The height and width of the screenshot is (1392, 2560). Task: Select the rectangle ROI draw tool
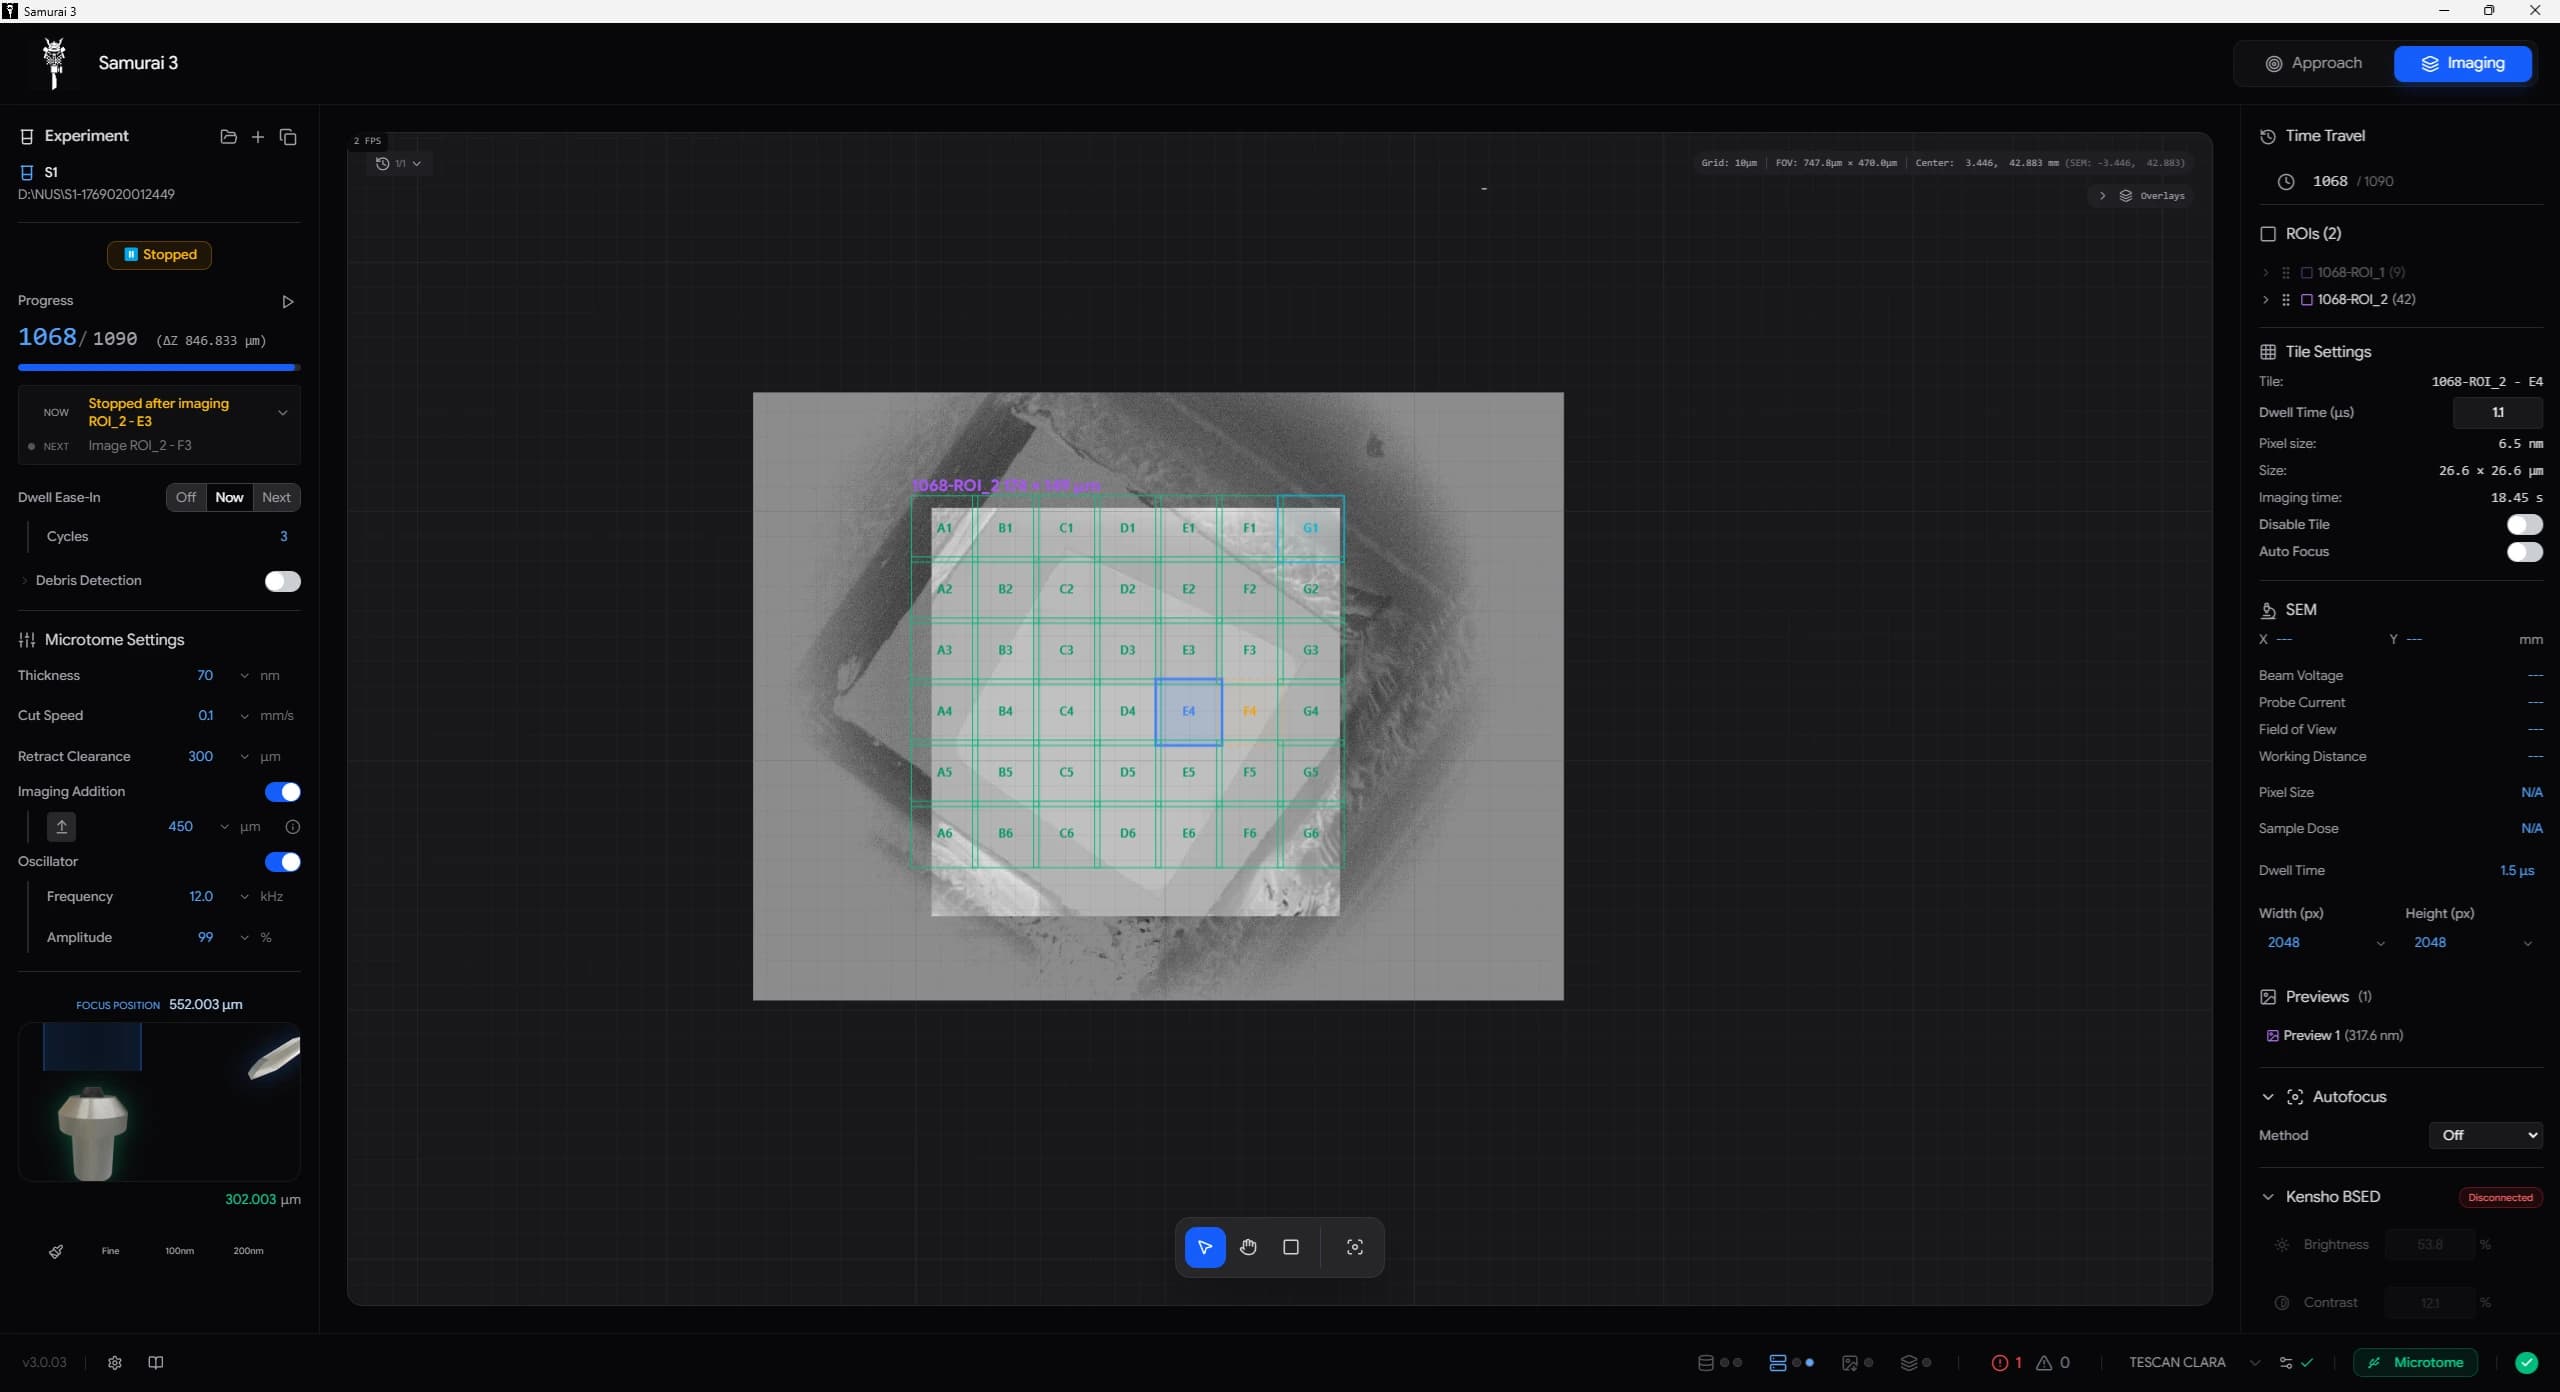tap(1291, 1247)
